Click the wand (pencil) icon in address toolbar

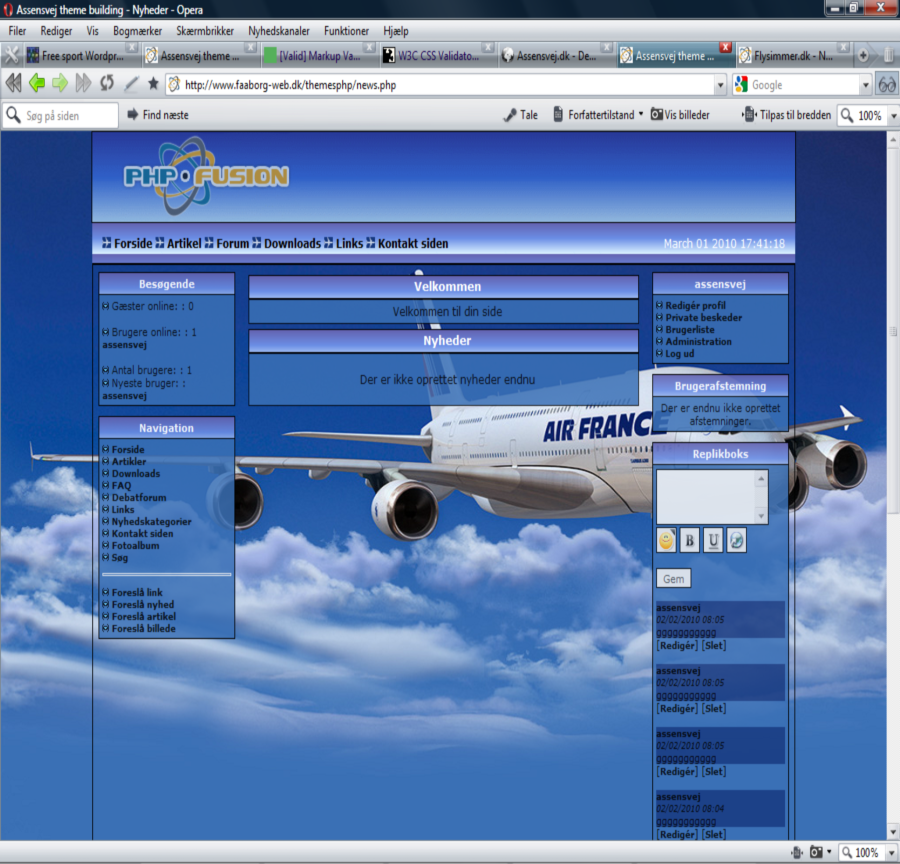coord(131,84)
